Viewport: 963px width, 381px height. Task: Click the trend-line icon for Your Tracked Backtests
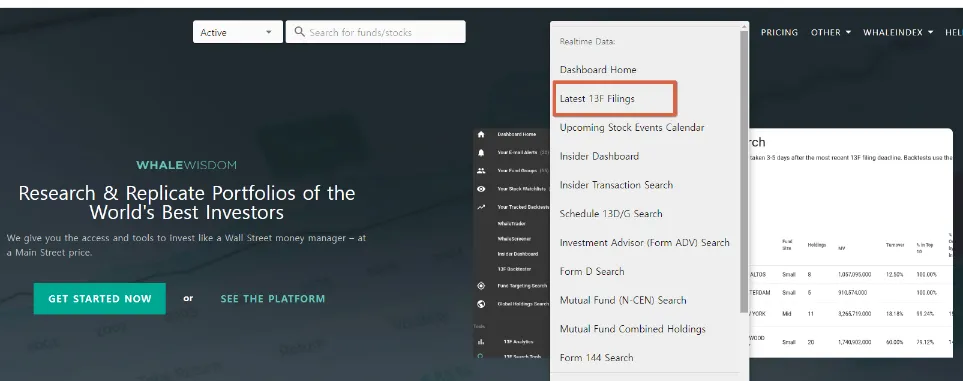click(x=481, y=208)
